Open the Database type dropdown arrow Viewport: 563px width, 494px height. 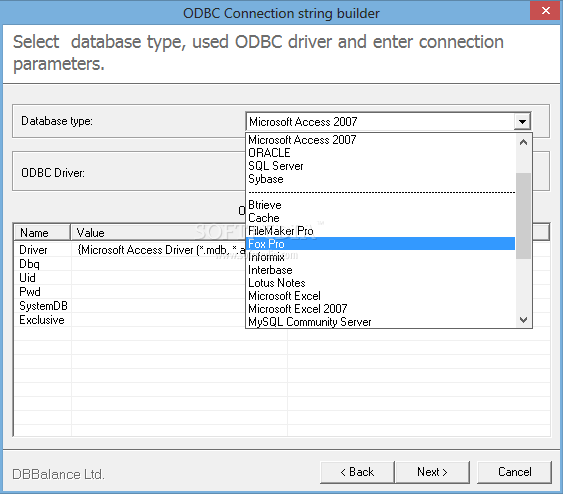pyautogui.click(x=522, y=122)
